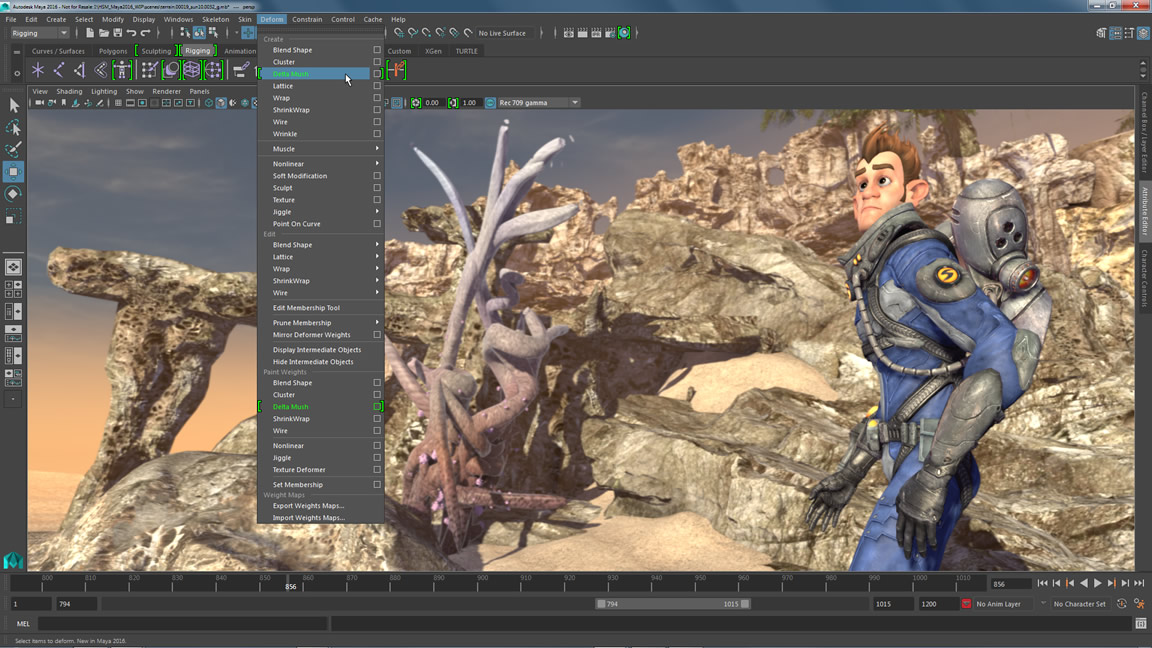The height and width of the screenshot is (648, 1152).
Task: Click the Undo arrow icon
Action: point(132,33)
